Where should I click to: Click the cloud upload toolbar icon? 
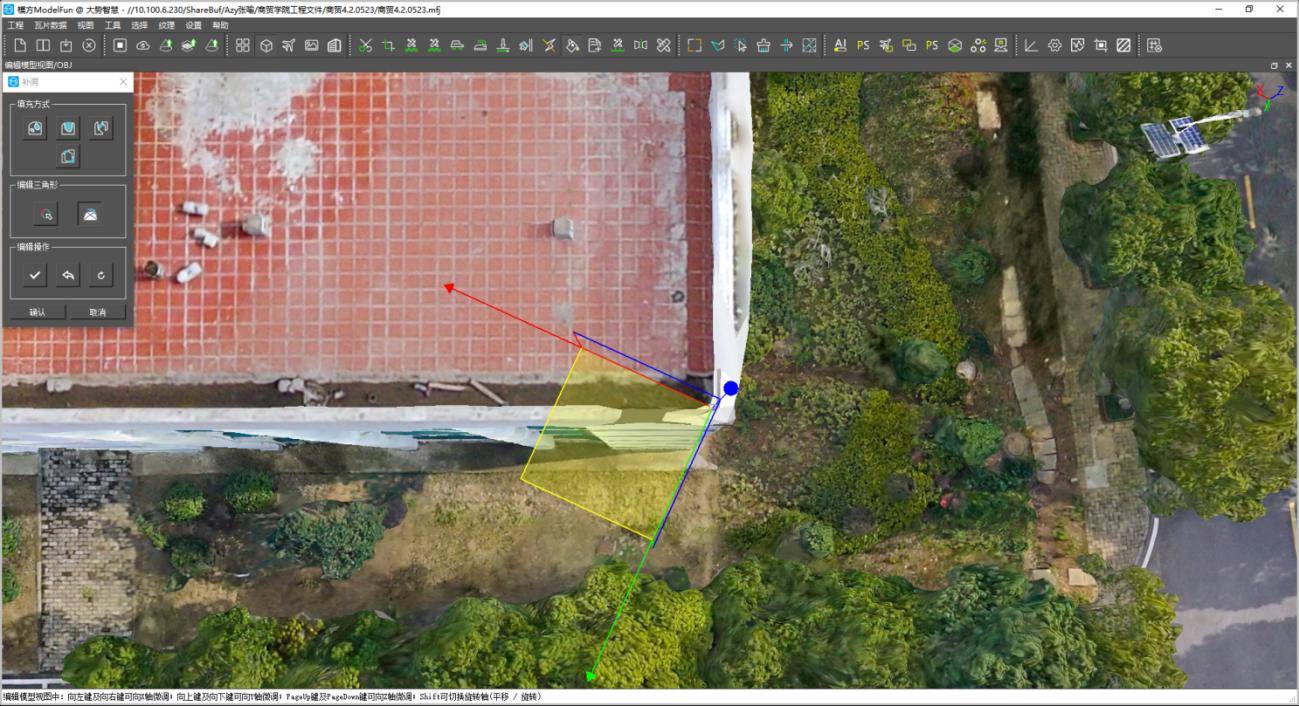[143, 45]
